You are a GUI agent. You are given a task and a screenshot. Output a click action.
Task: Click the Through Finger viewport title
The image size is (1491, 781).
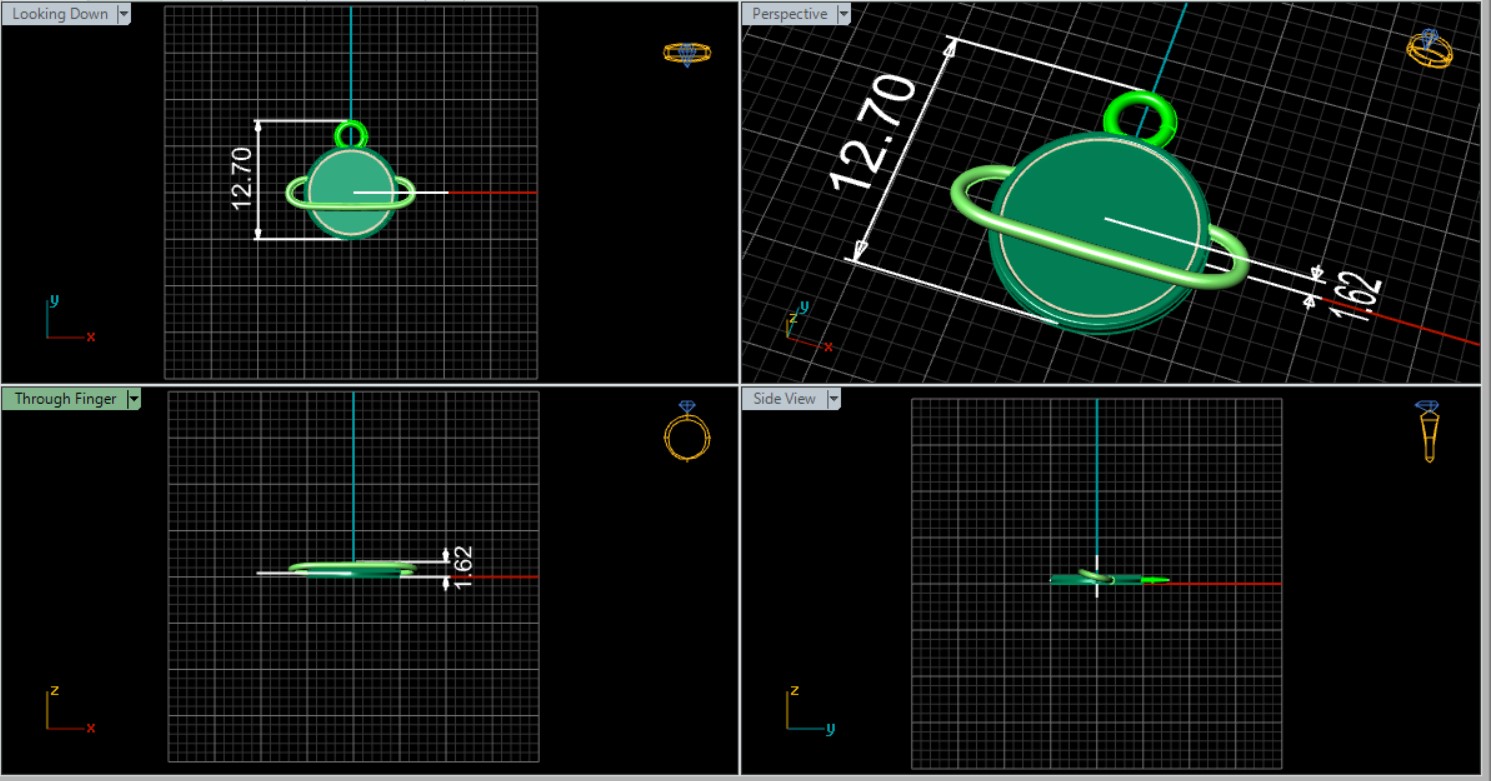click(65, 399)
